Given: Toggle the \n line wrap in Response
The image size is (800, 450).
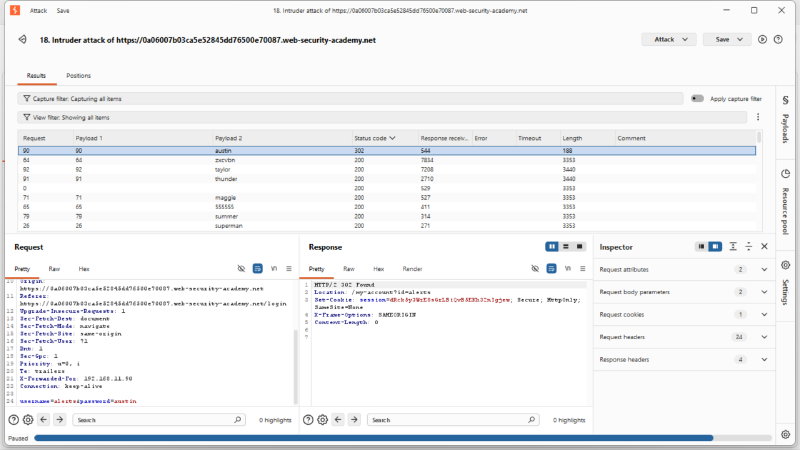Looking at the screenshot, I should [x=567, y=268].
